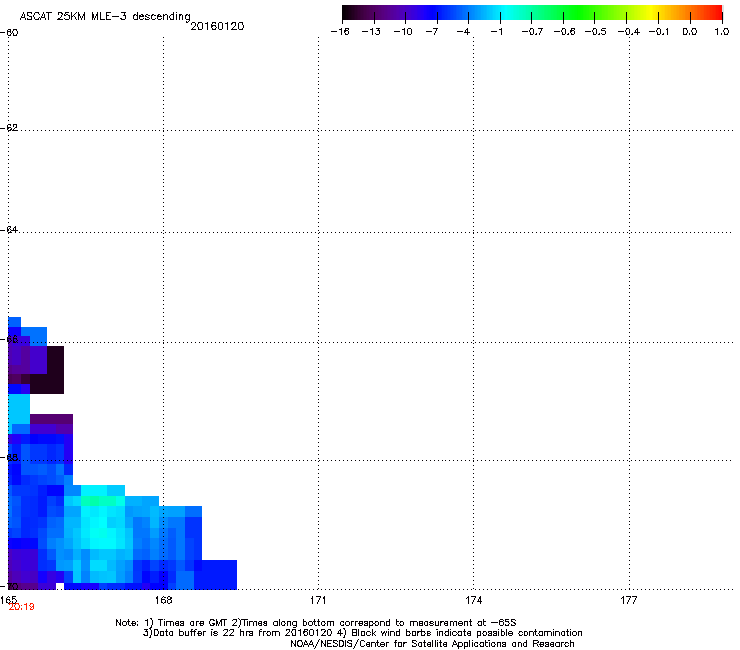This screenshot has width=740, height=650.
Task: Click the color bar label "-0.6"
Action: (564, 32)
